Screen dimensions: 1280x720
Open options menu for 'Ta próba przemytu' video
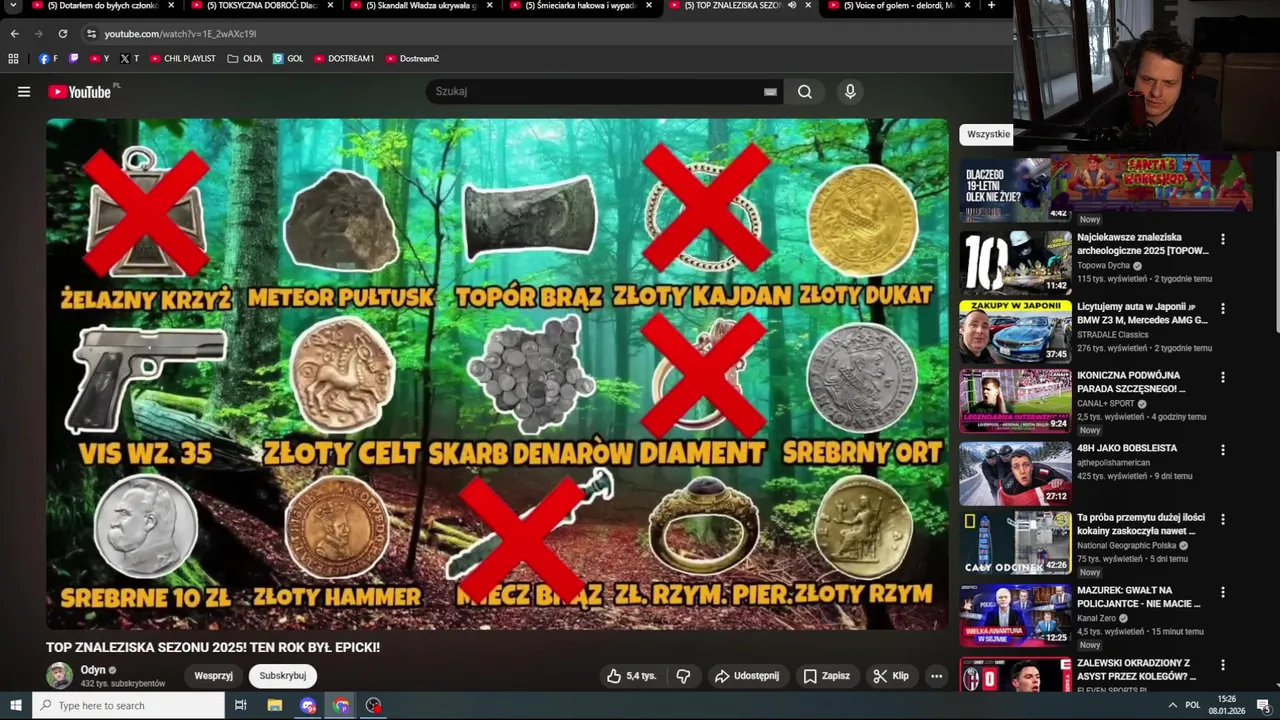[1222, 520]
